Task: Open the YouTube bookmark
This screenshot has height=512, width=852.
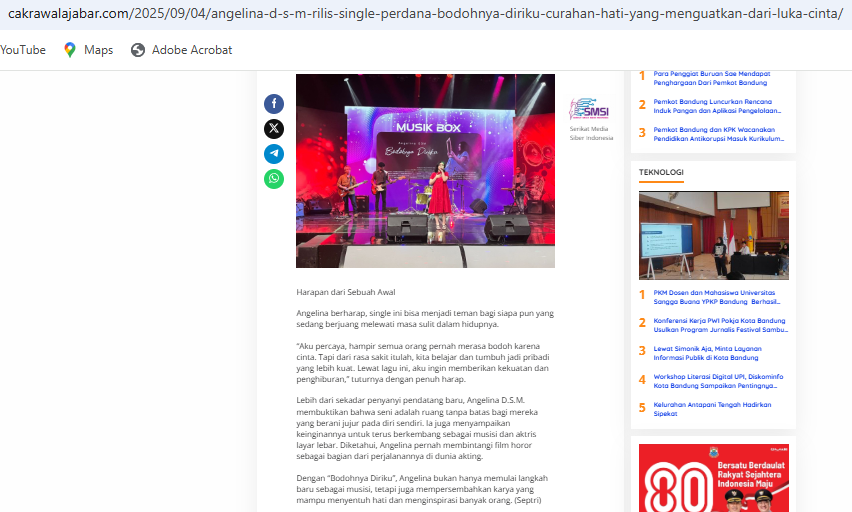Action: (x=22, y=50)
